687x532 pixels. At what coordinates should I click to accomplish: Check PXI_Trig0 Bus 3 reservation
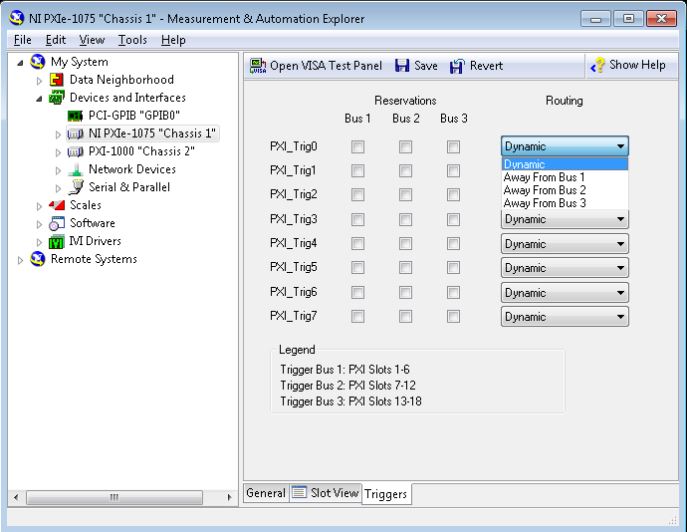click(453, 147)
